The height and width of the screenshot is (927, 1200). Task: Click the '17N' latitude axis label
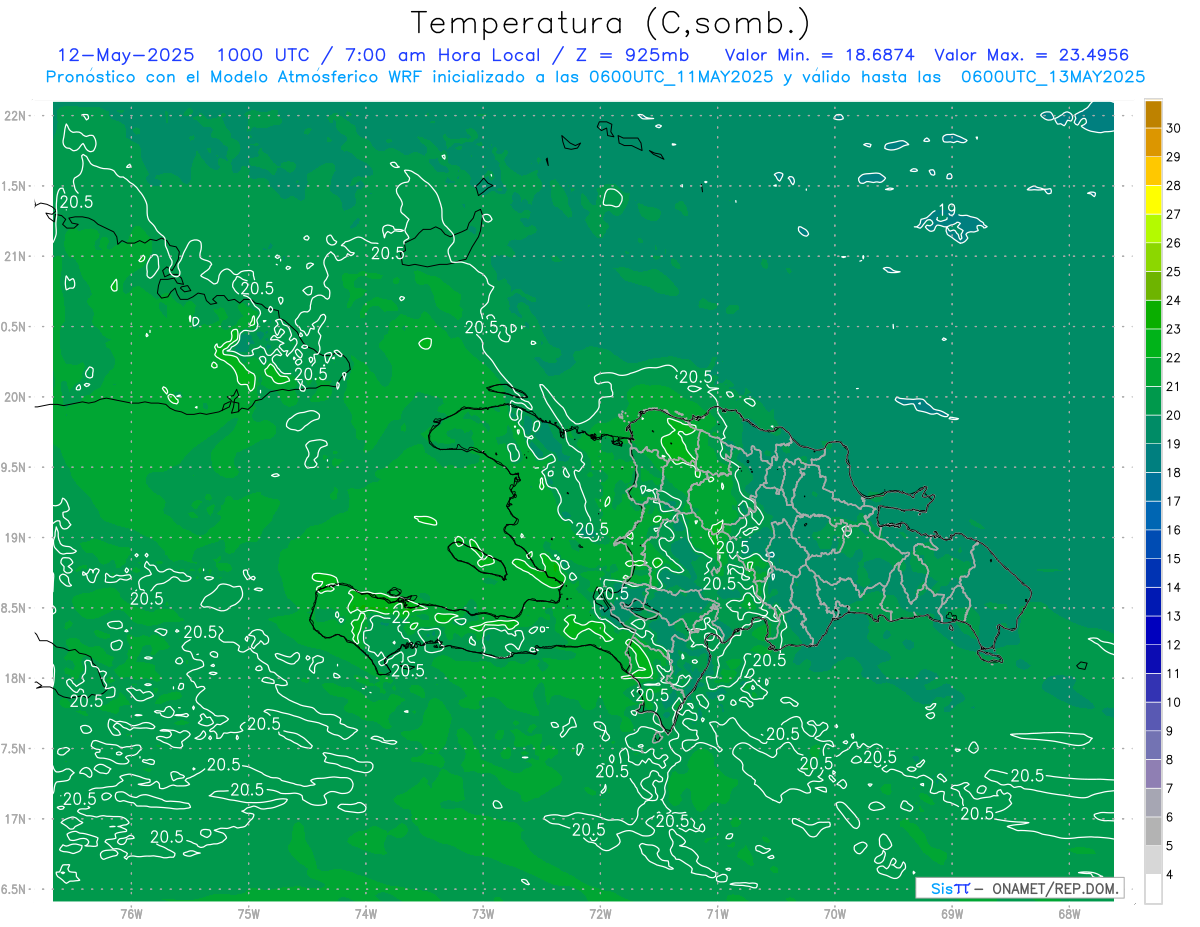tap(15, 819)
